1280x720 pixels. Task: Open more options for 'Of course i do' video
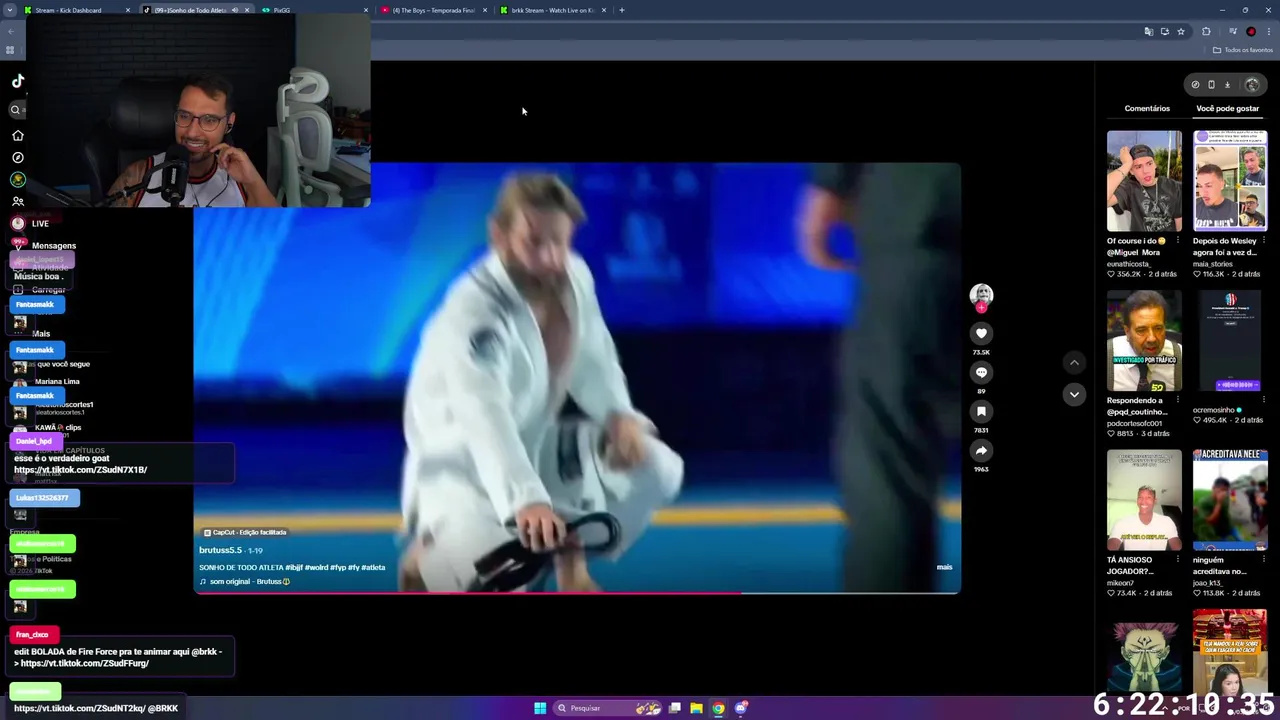click(x=1178, y=241)
